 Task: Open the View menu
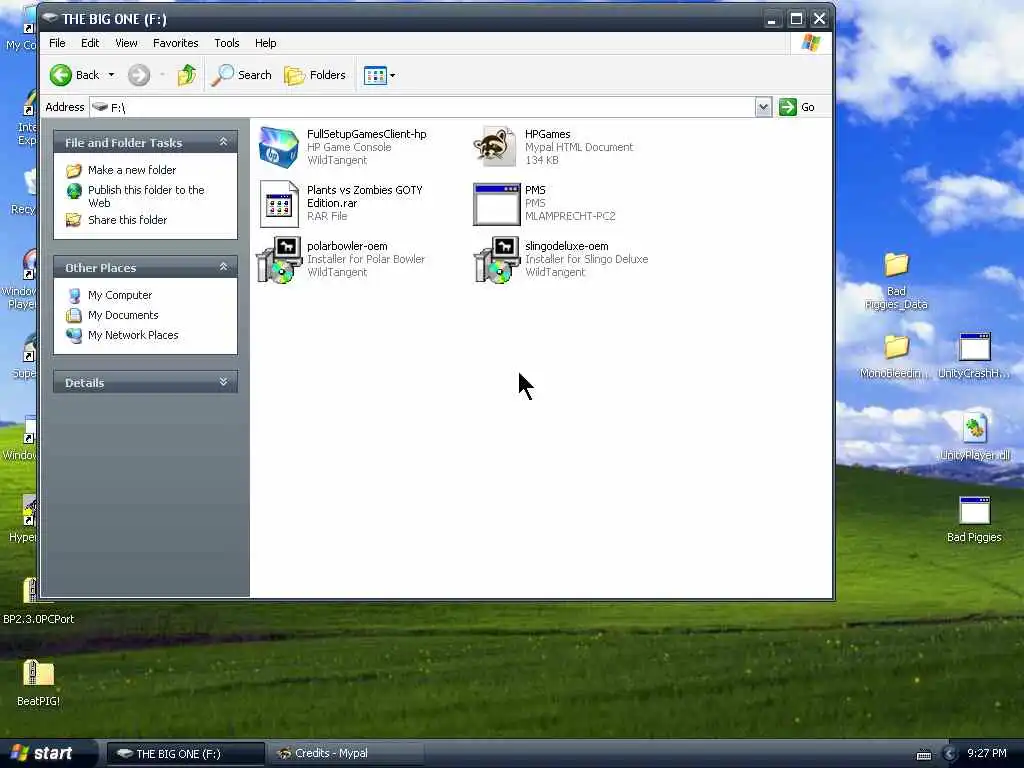pyautogui.click(x=126, y=43)
